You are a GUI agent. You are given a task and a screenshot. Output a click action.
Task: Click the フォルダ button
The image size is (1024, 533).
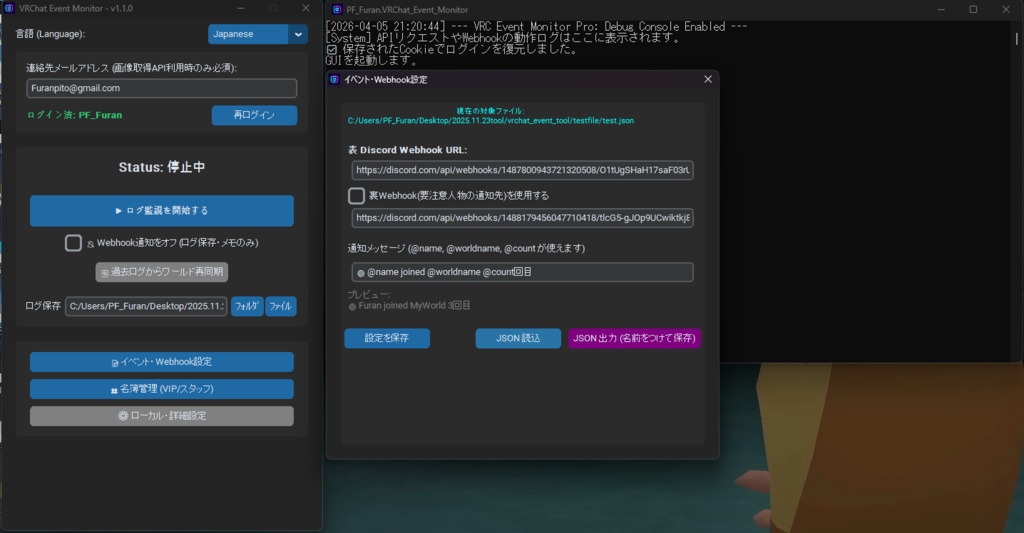(x=247, y=306)
